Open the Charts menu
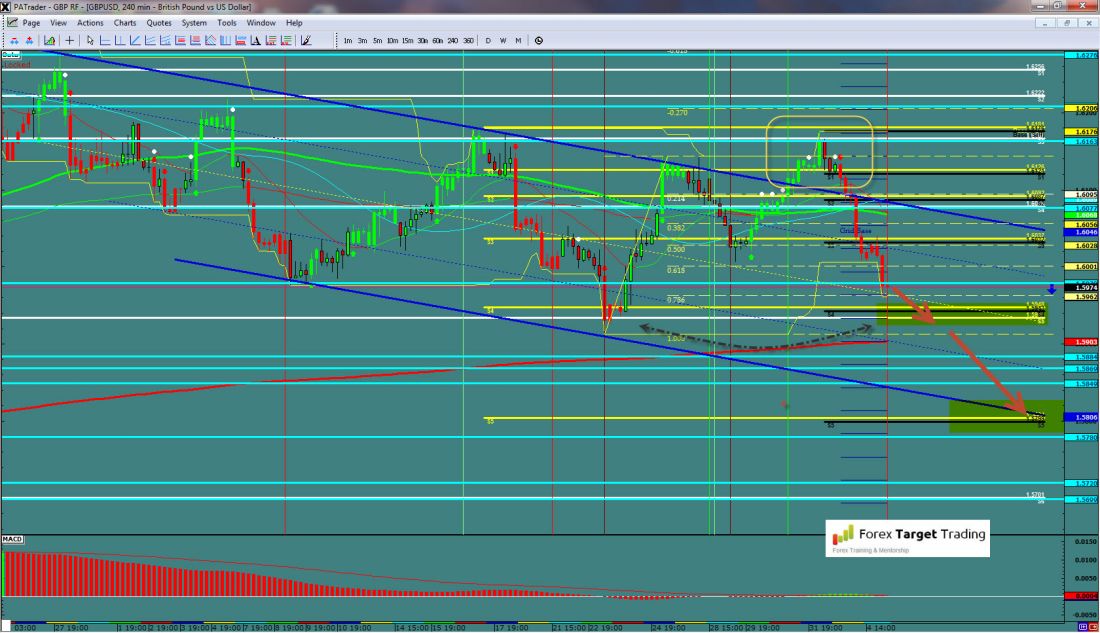Viewport: 1100px width, 633px height. pos(125,22)
